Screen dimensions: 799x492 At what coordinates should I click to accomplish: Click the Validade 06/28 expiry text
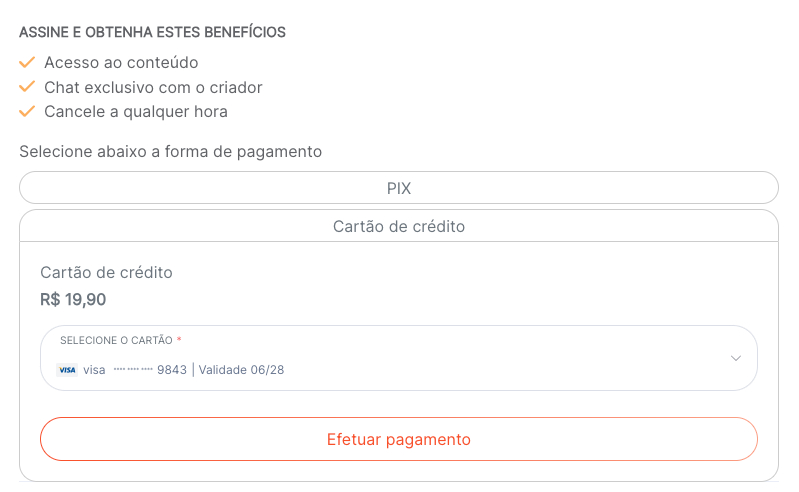[x=241, y=370]
